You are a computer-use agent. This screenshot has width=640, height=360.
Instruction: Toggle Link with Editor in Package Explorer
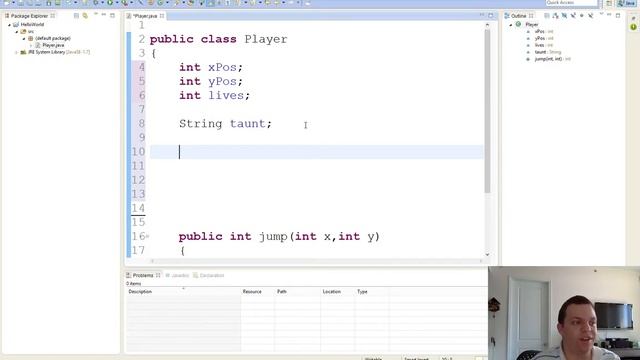(85, 16)
